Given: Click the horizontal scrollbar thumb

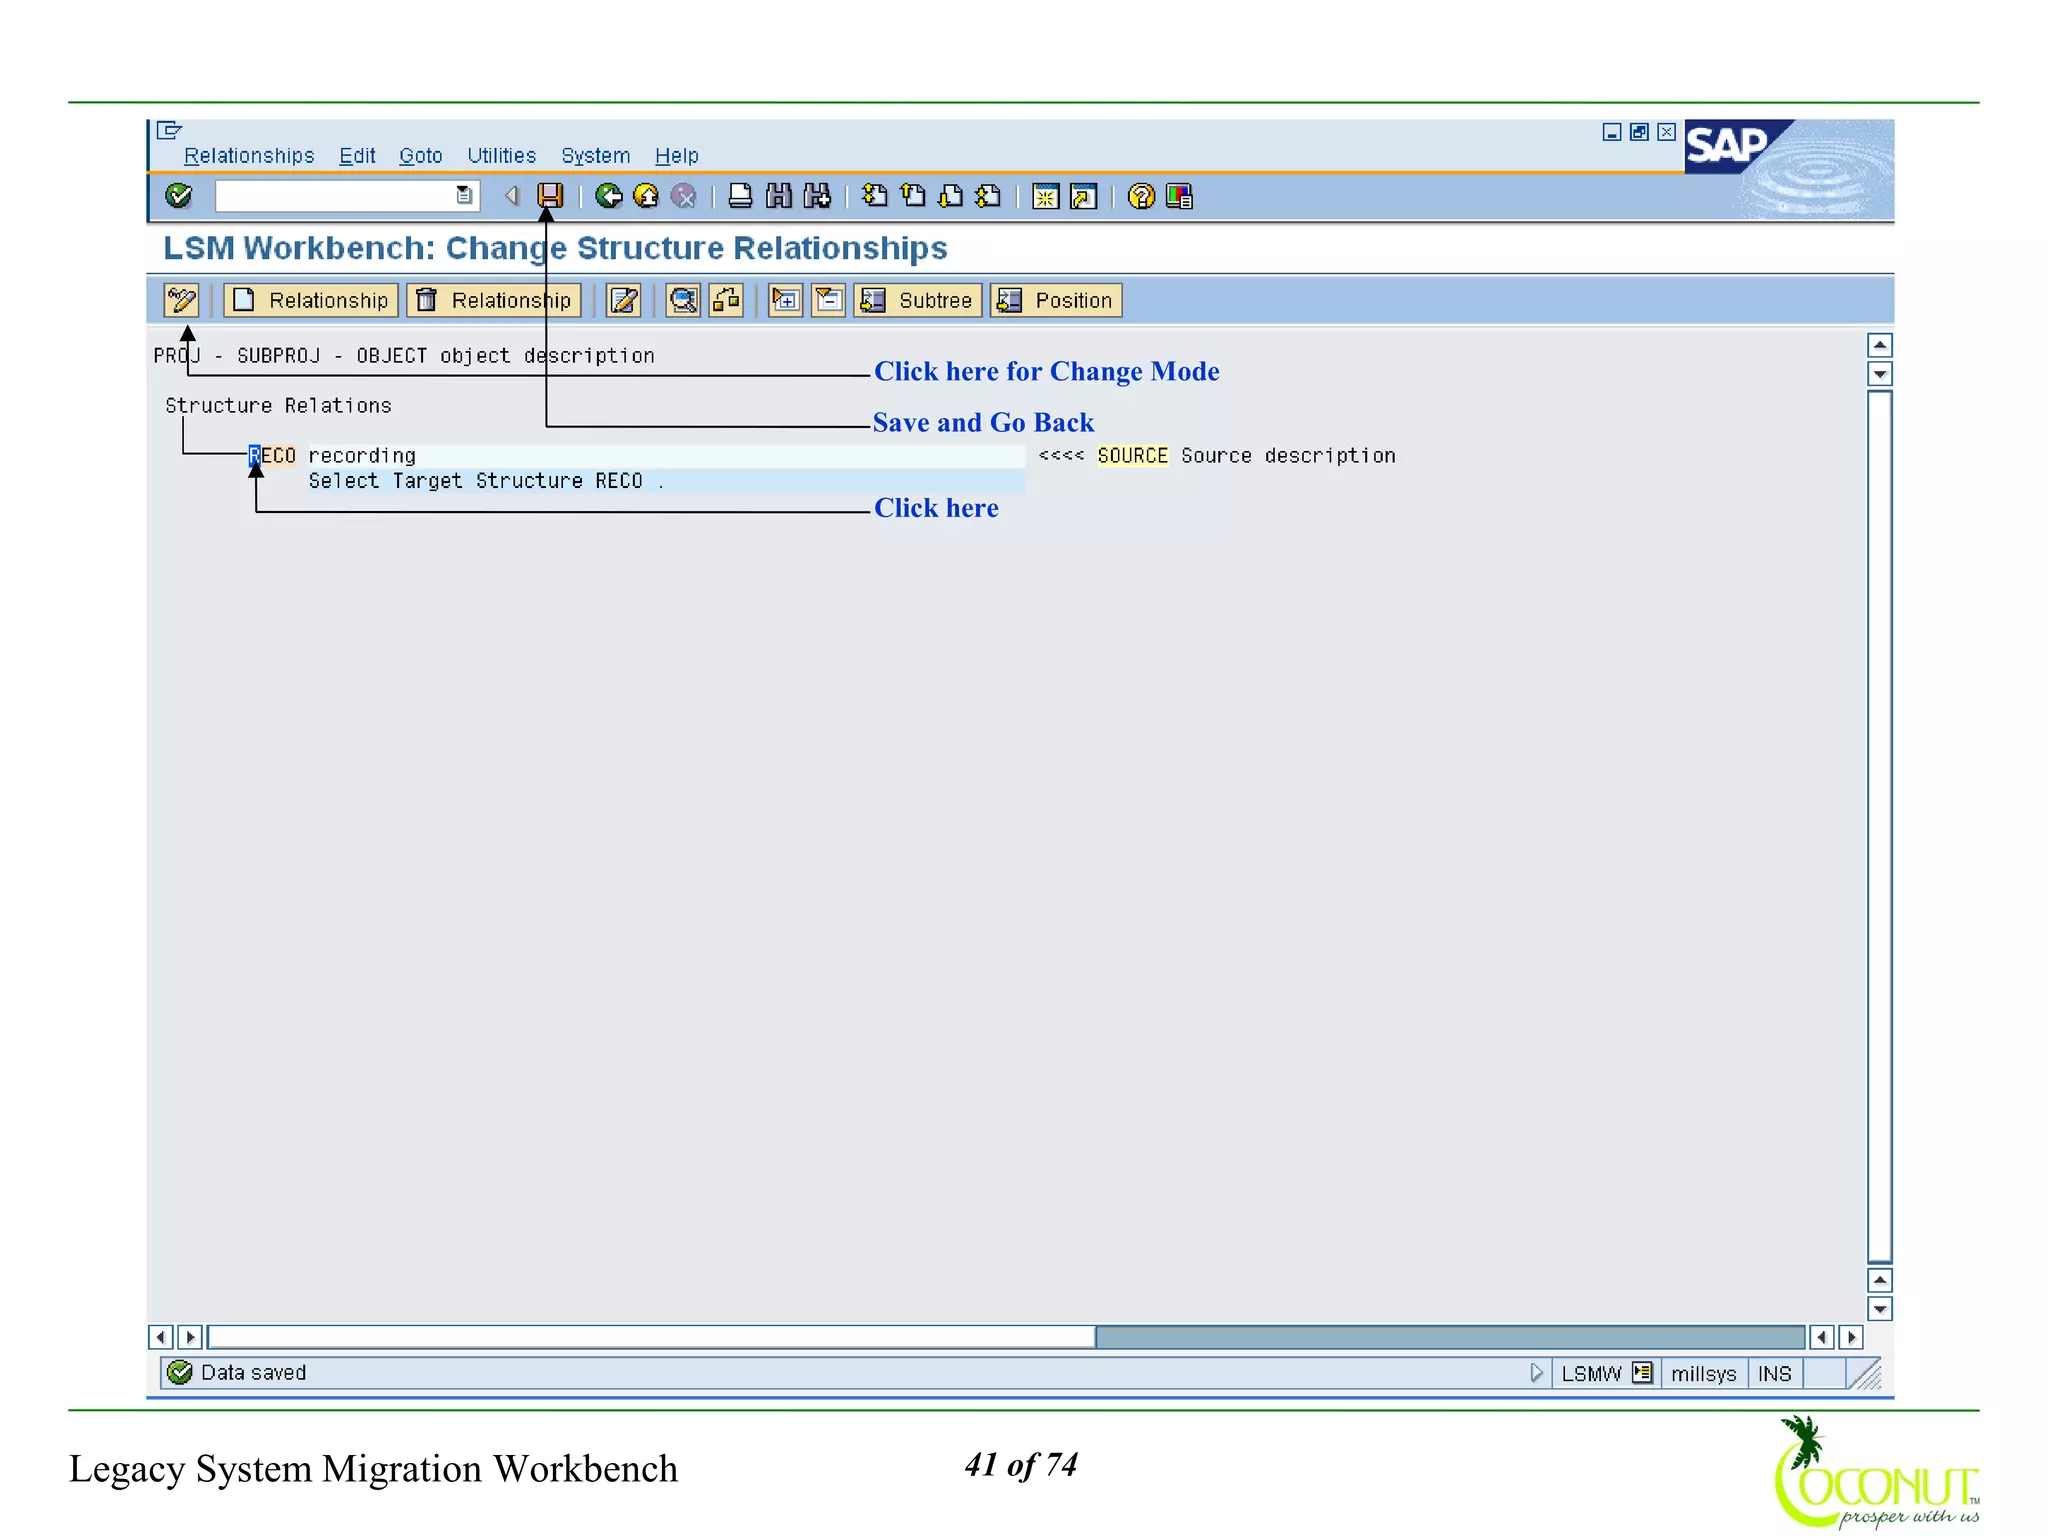Looking at the screenshot, I should [651, 1337].
